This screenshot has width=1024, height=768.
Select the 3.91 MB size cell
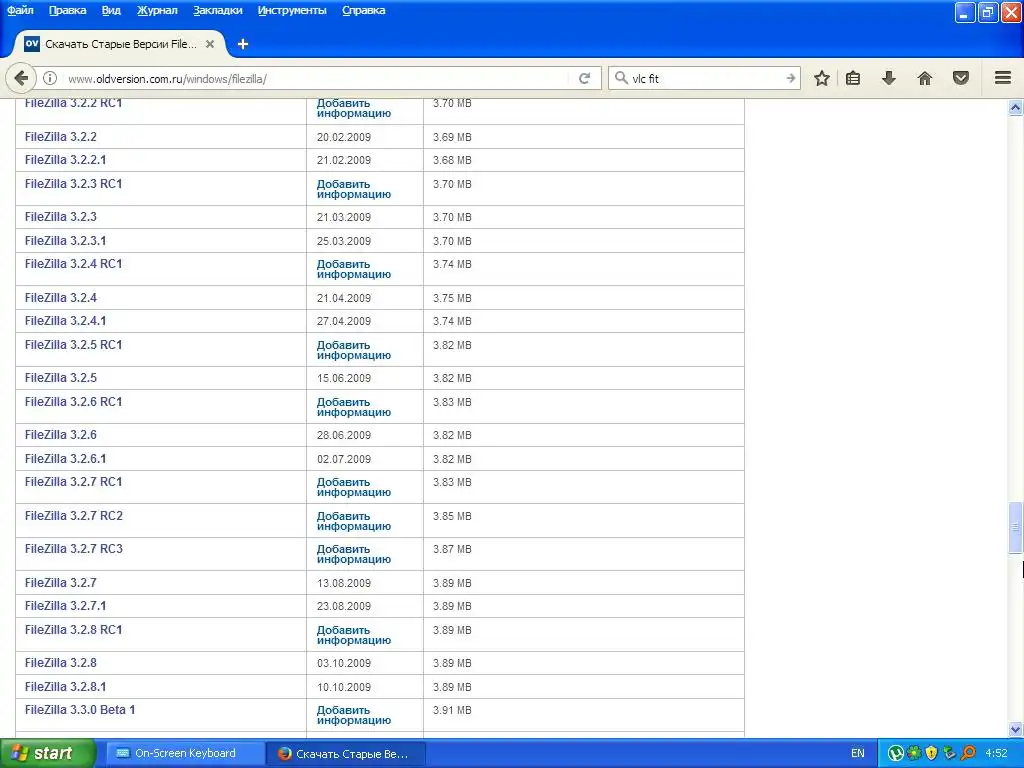coord(452,710)
